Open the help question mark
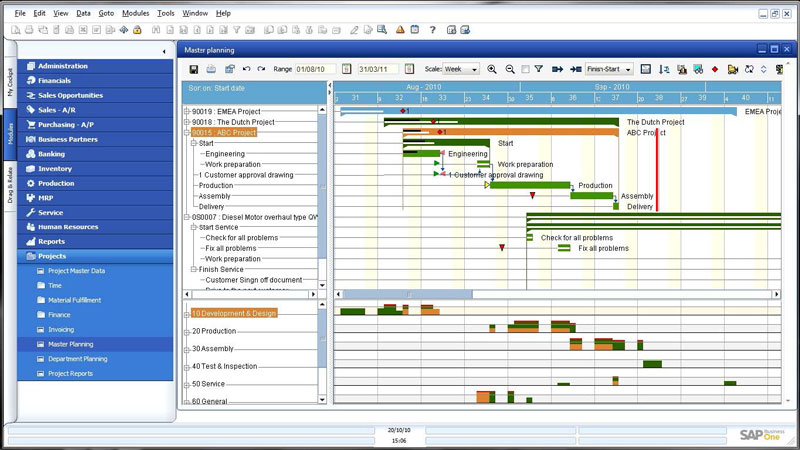 pyautogui.click(x=433, y=30)
